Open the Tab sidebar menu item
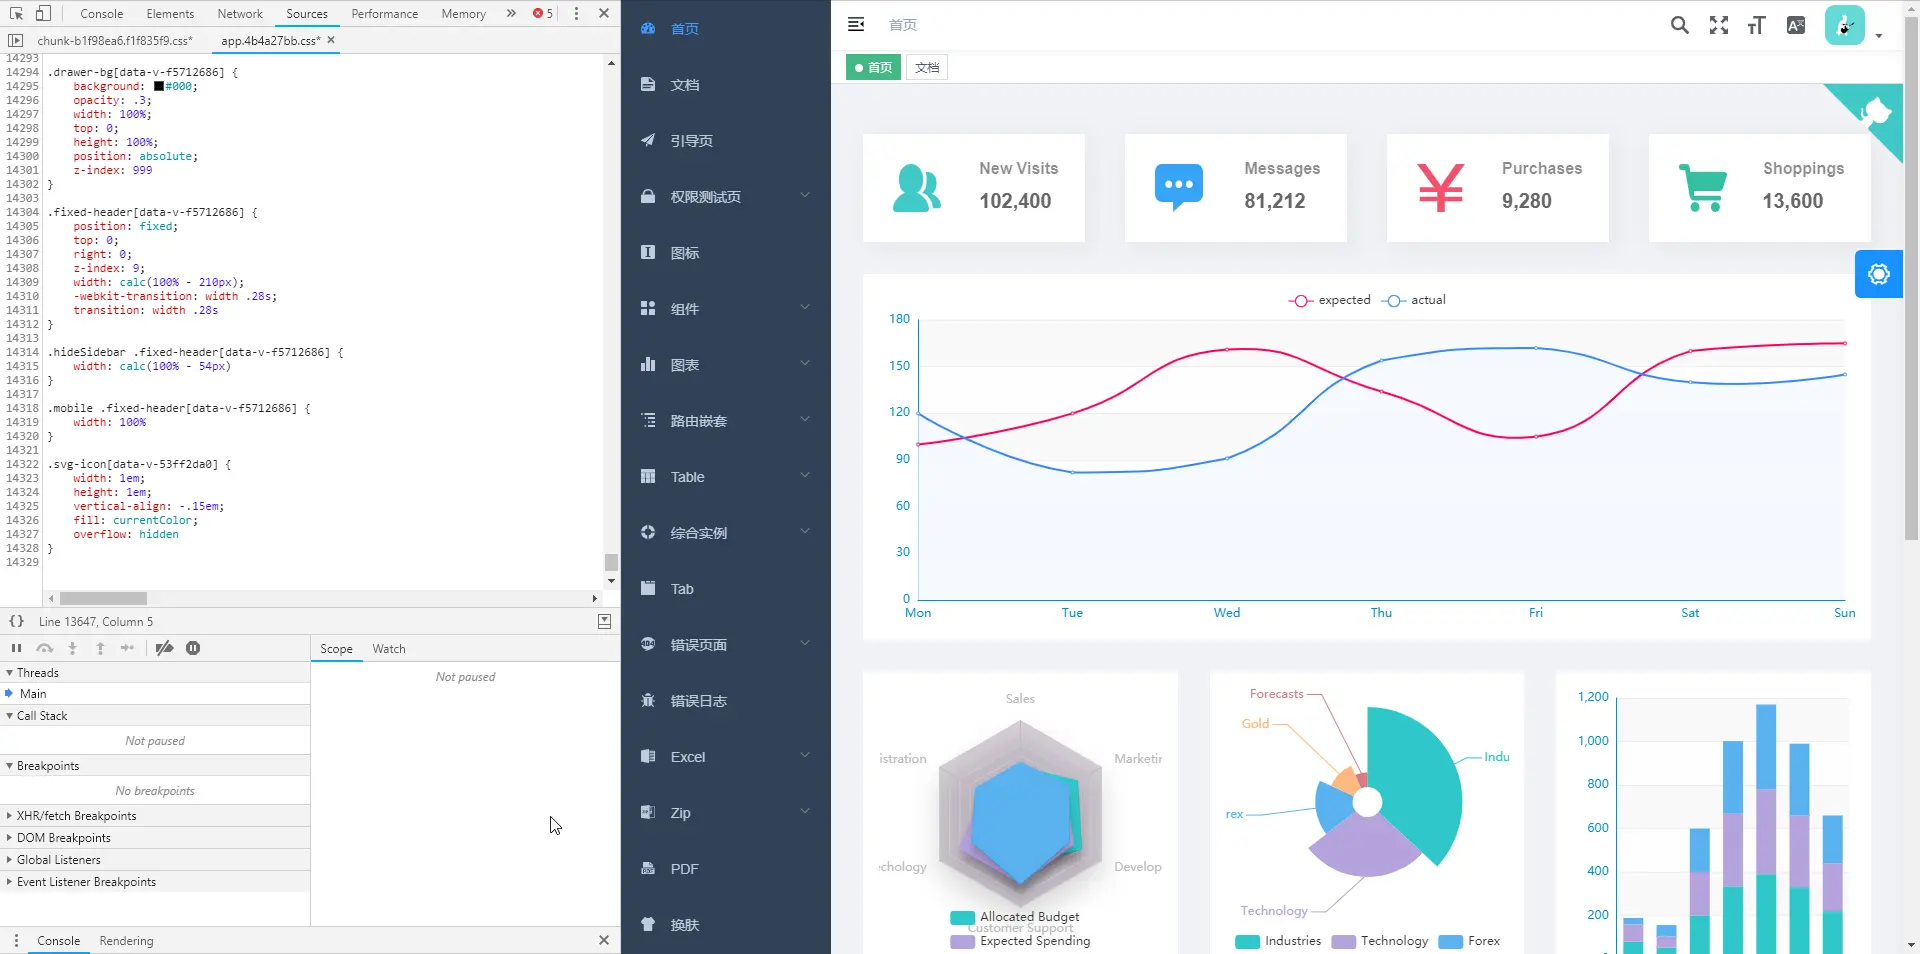The image size is (1920, 954). (x=726, y=589)
